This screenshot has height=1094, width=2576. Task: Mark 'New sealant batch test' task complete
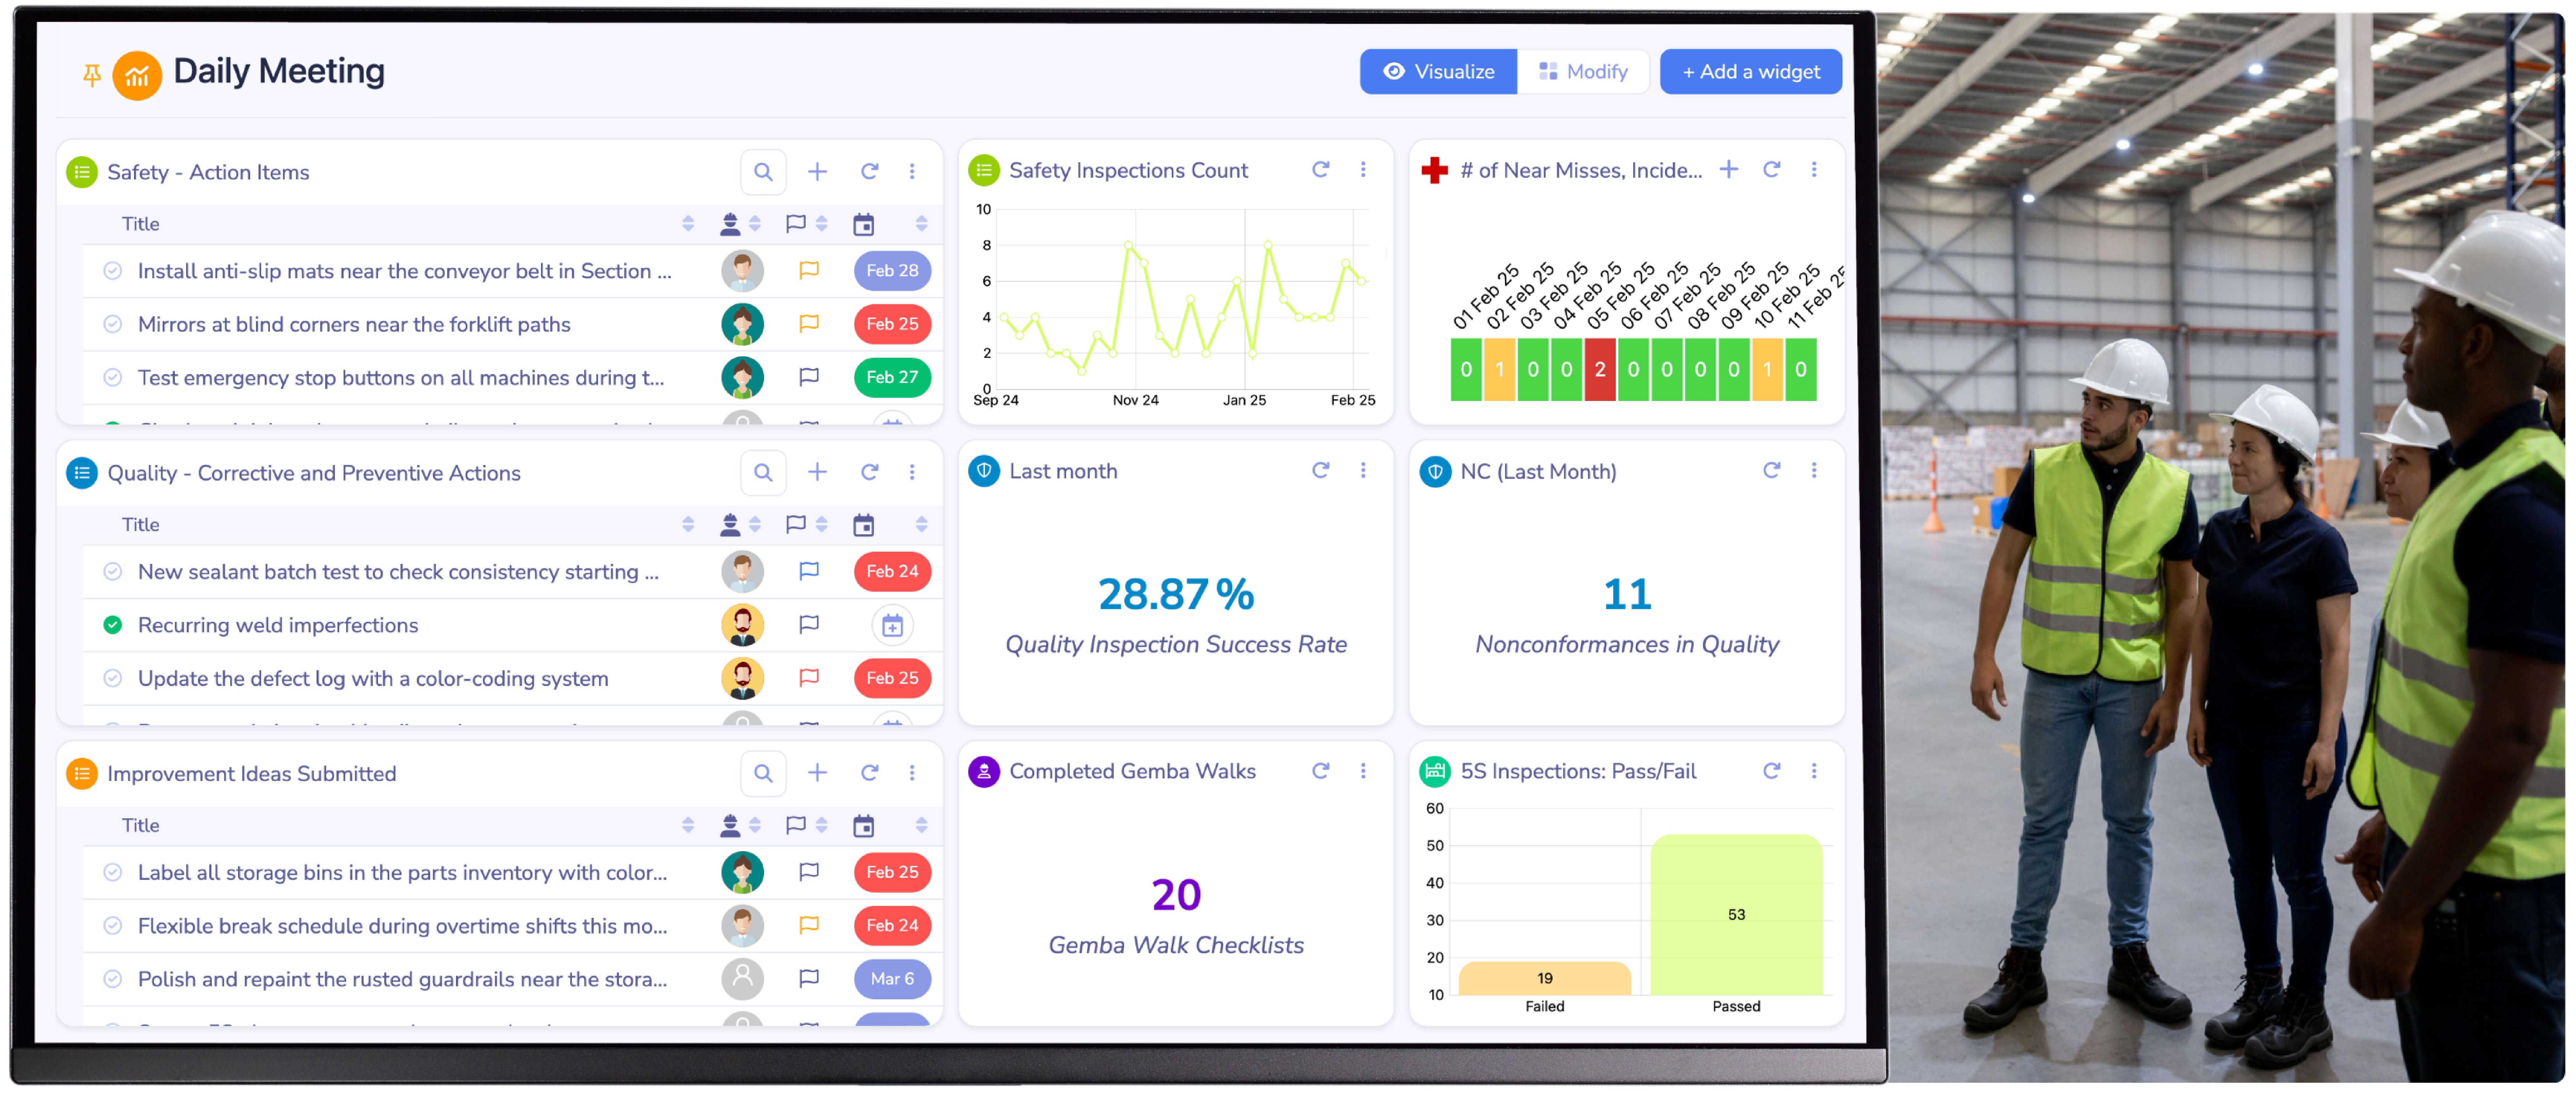113,572
